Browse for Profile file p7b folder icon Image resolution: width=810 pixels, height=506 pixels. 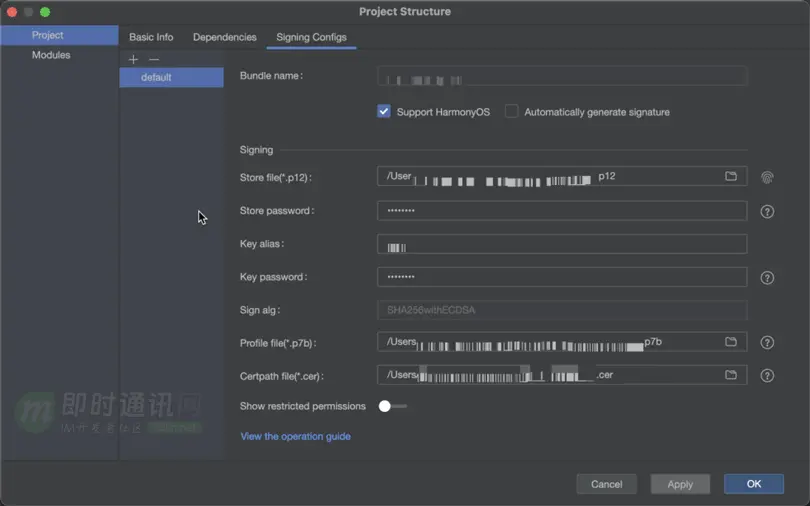[x=731, y=342]
